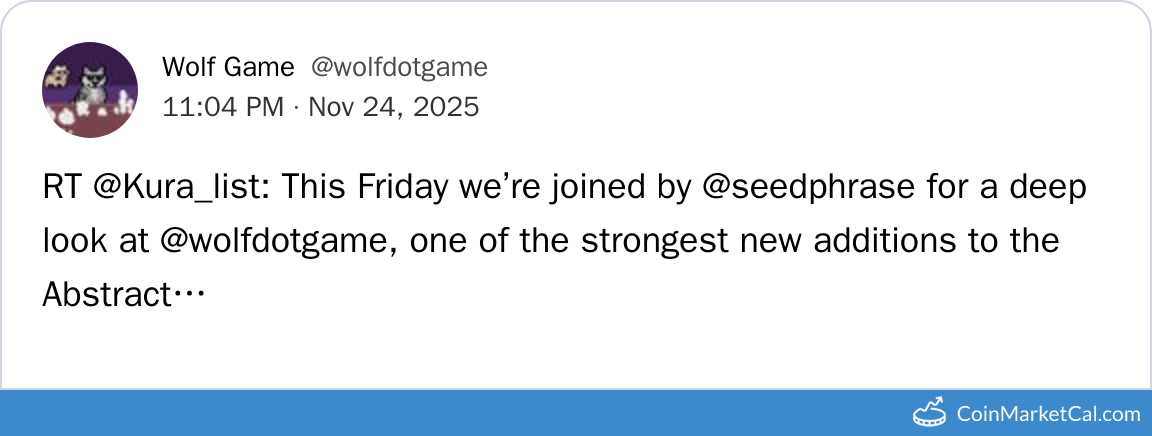Open the Wolf Game display name
The image size is (1152, 436).
coord(228,68)
